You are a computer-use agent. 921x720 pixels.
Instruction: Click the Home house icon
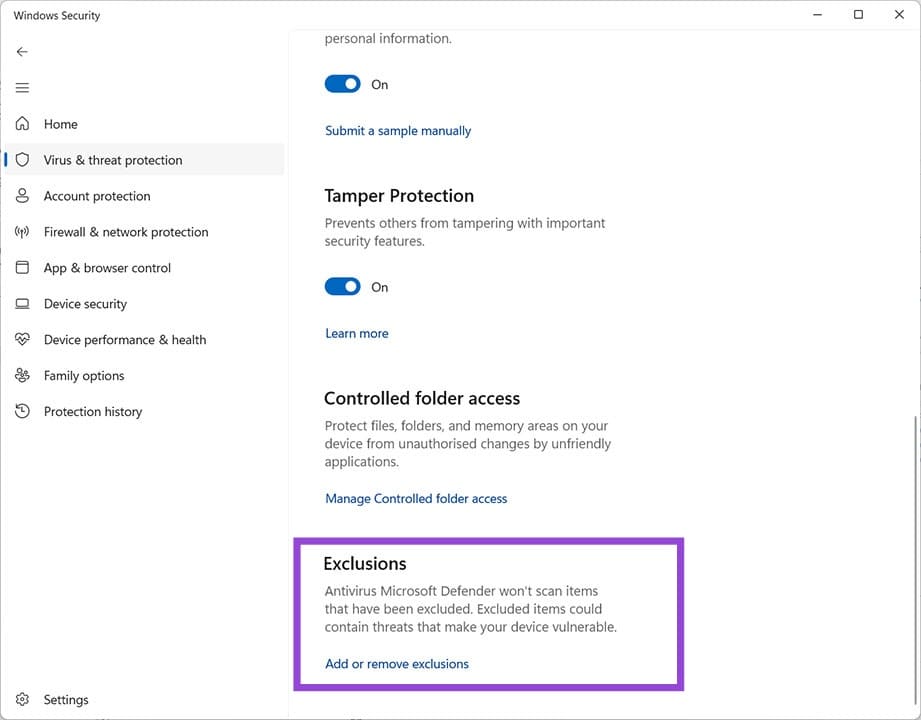tap(22, 124)
